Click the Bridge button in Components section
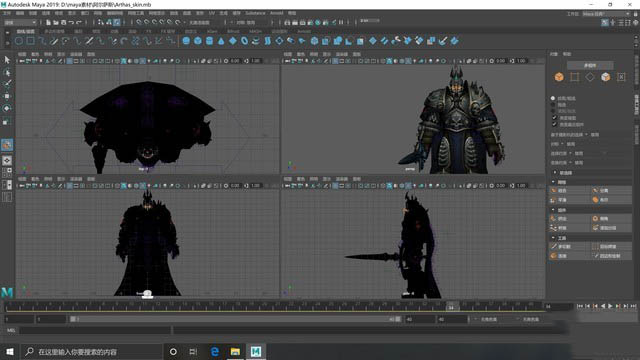Screen dimensions: 640x360 pyautogui.click(x=569, y=228)
